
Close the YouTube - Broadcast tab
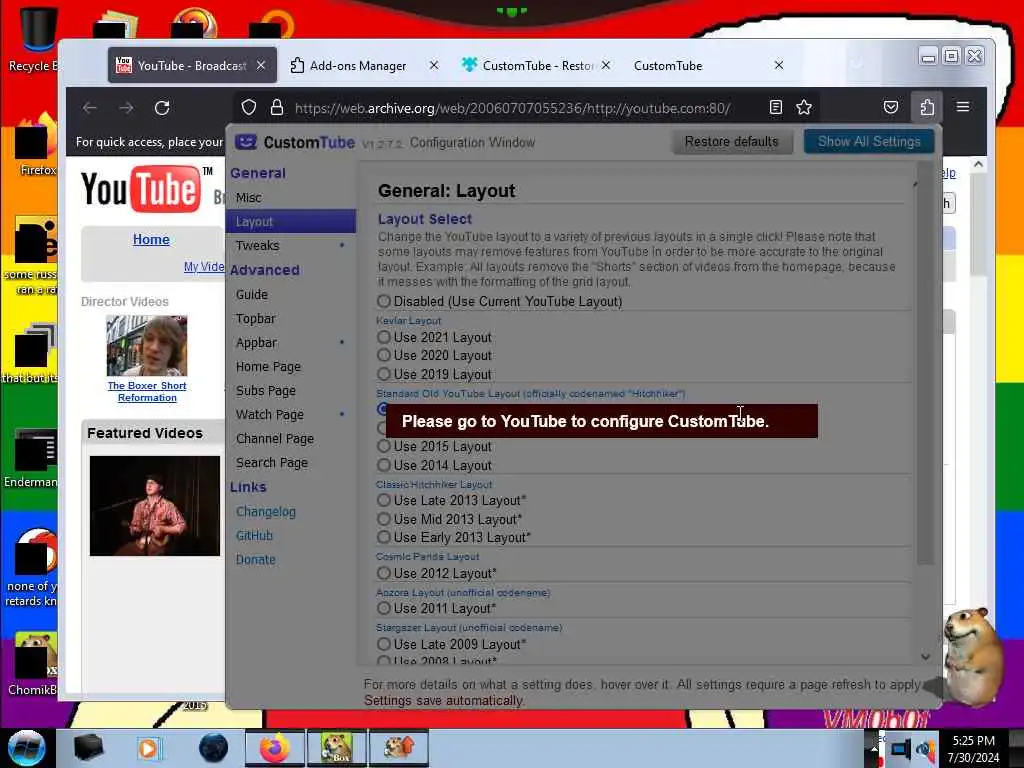coord(261,65)
